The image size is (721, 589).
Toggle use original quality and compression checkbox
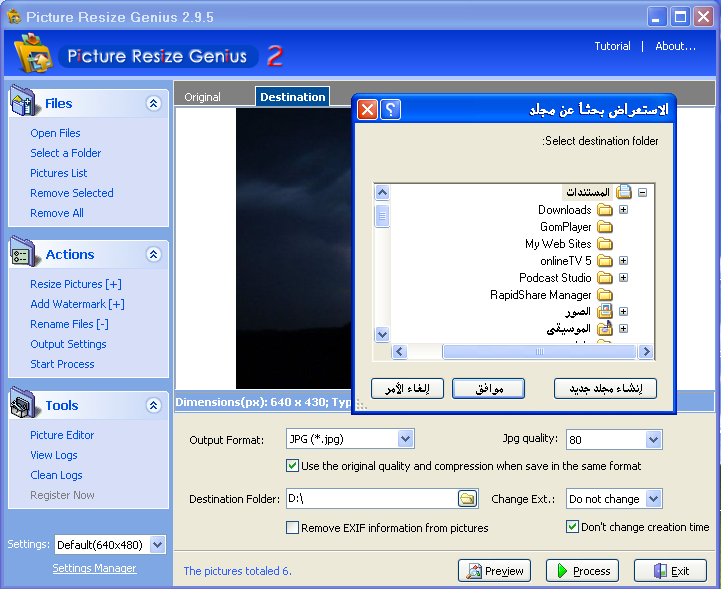coord(292,466)
